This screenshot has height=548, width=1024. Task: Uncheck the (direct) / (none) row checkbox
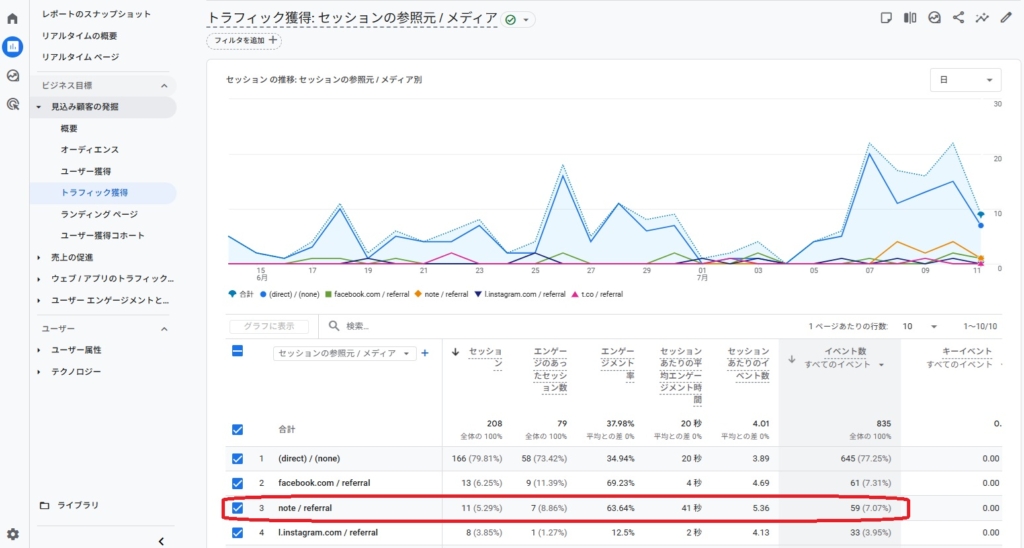tap(238, 459)
